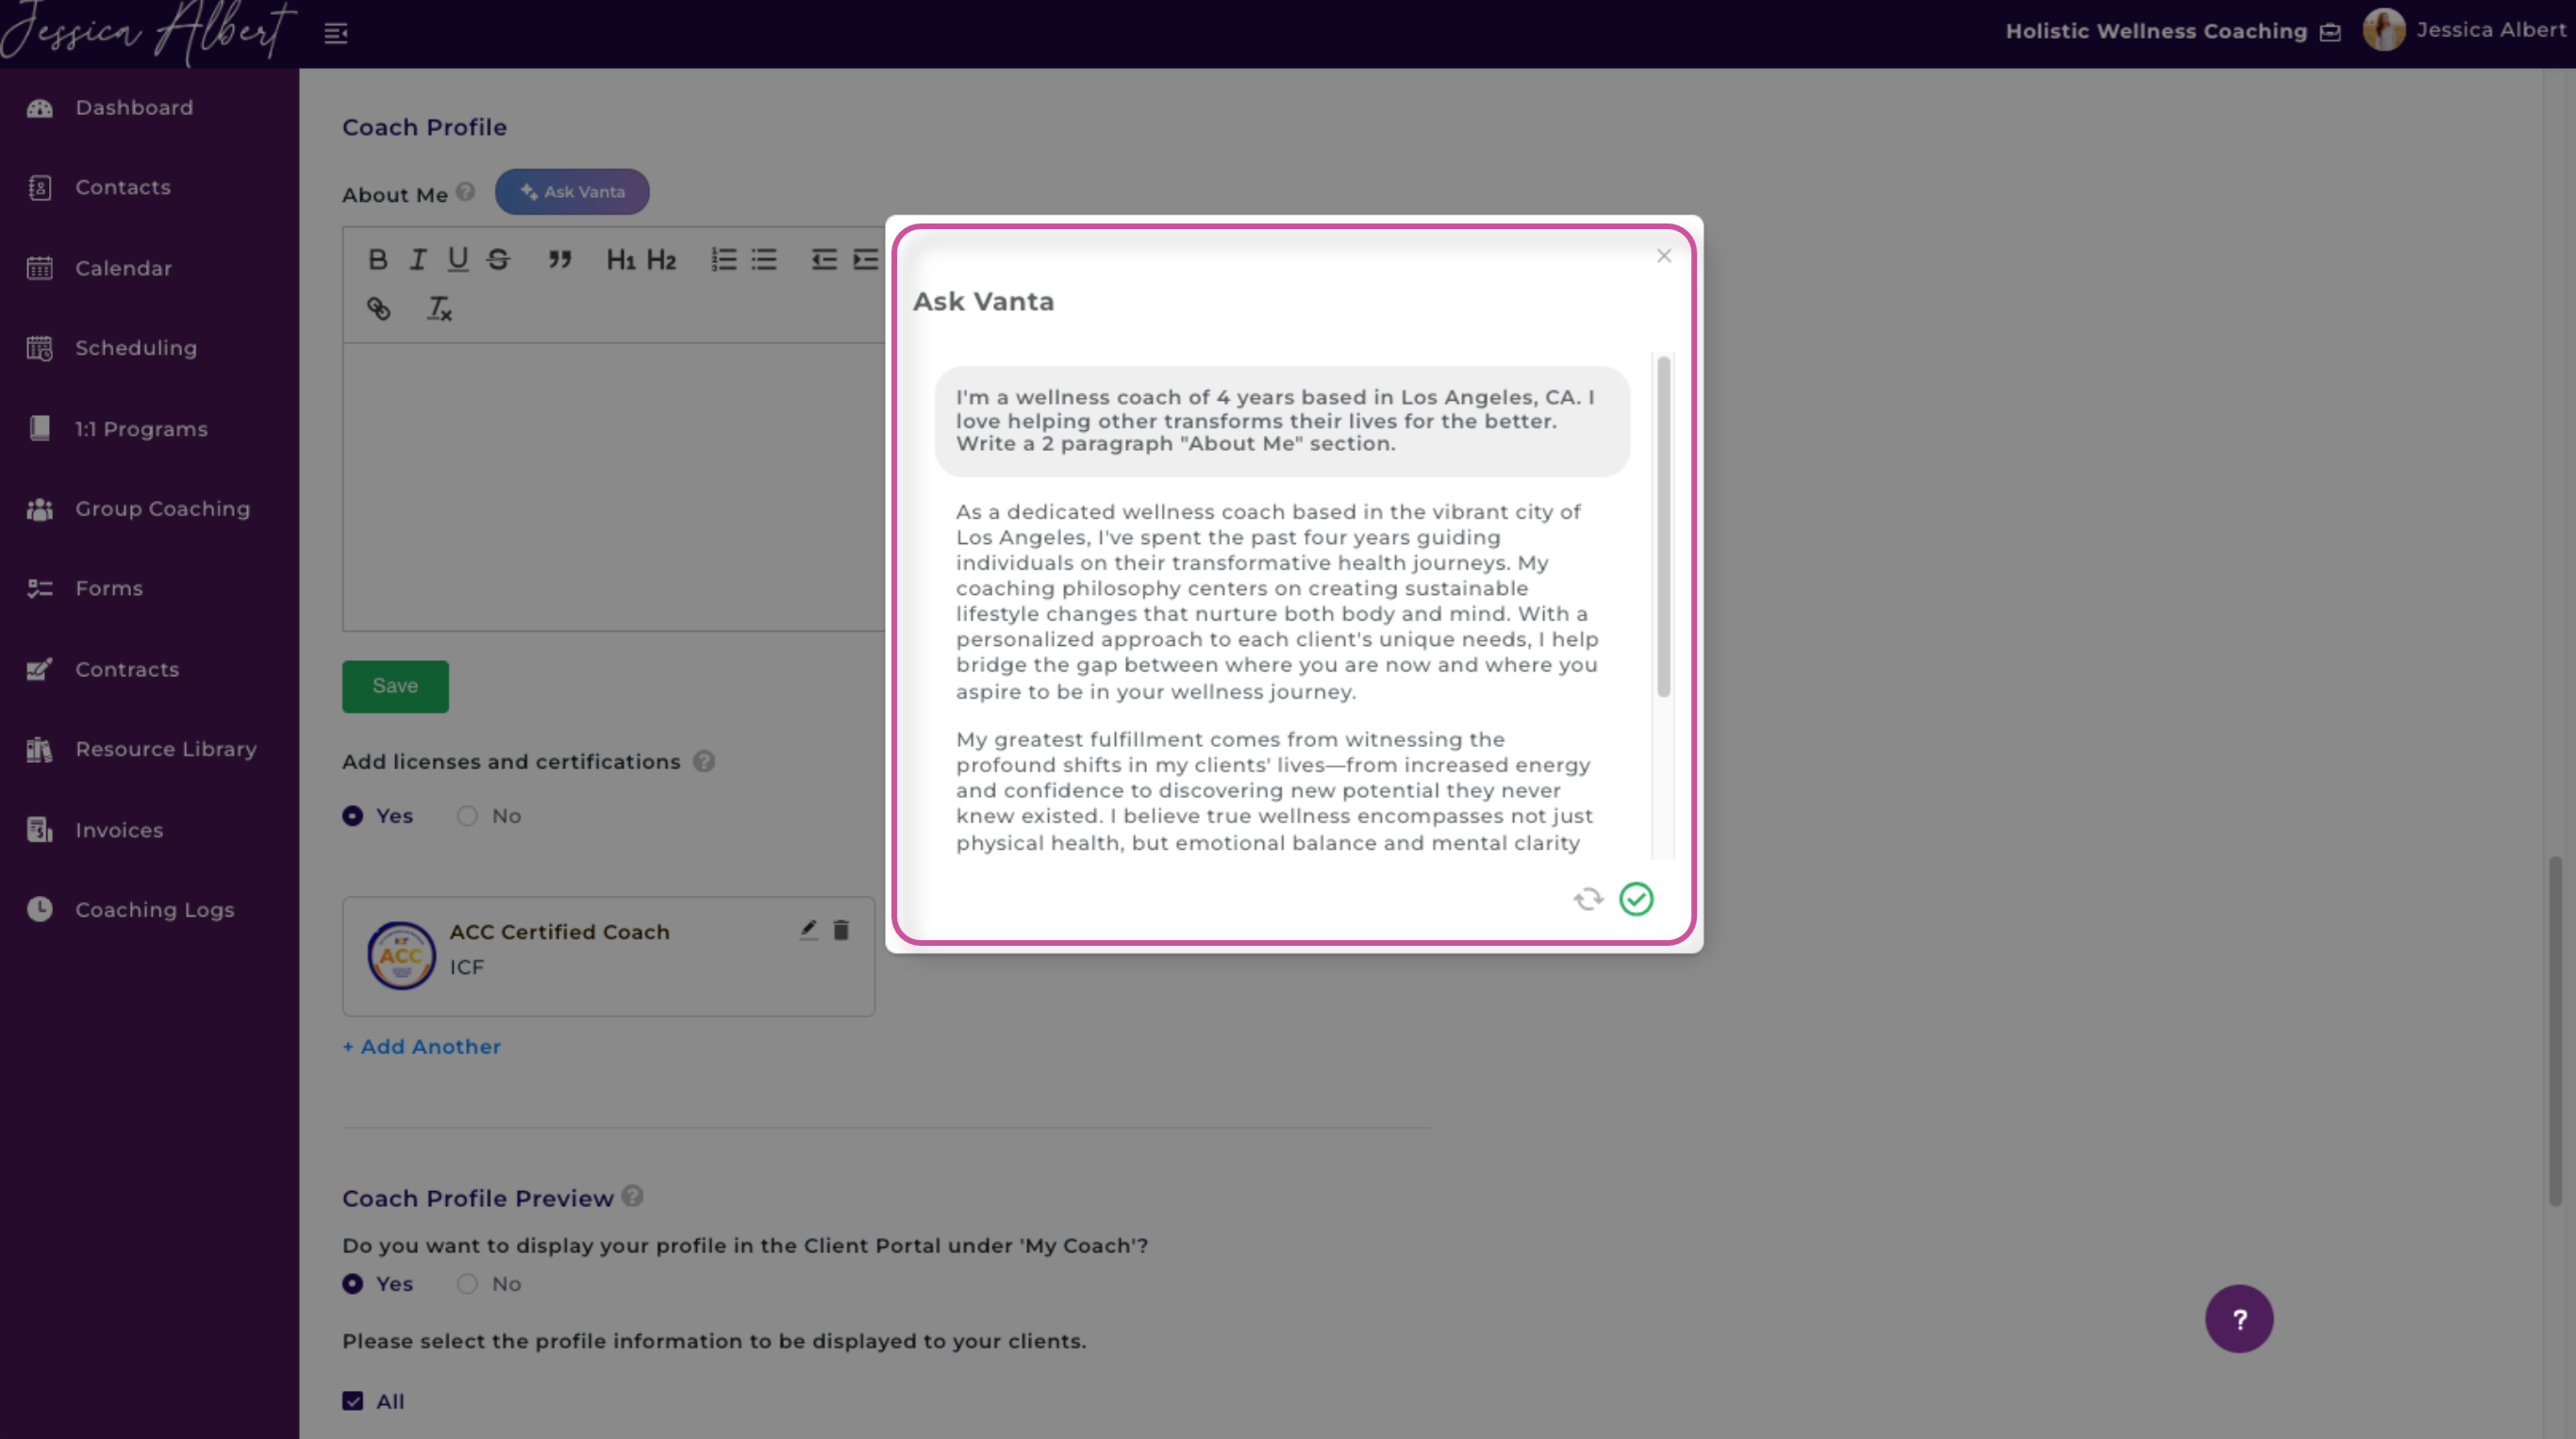Viewport: 2576px width, 1439px height.
Task: Click the Save button
Action: coord(395,686)
